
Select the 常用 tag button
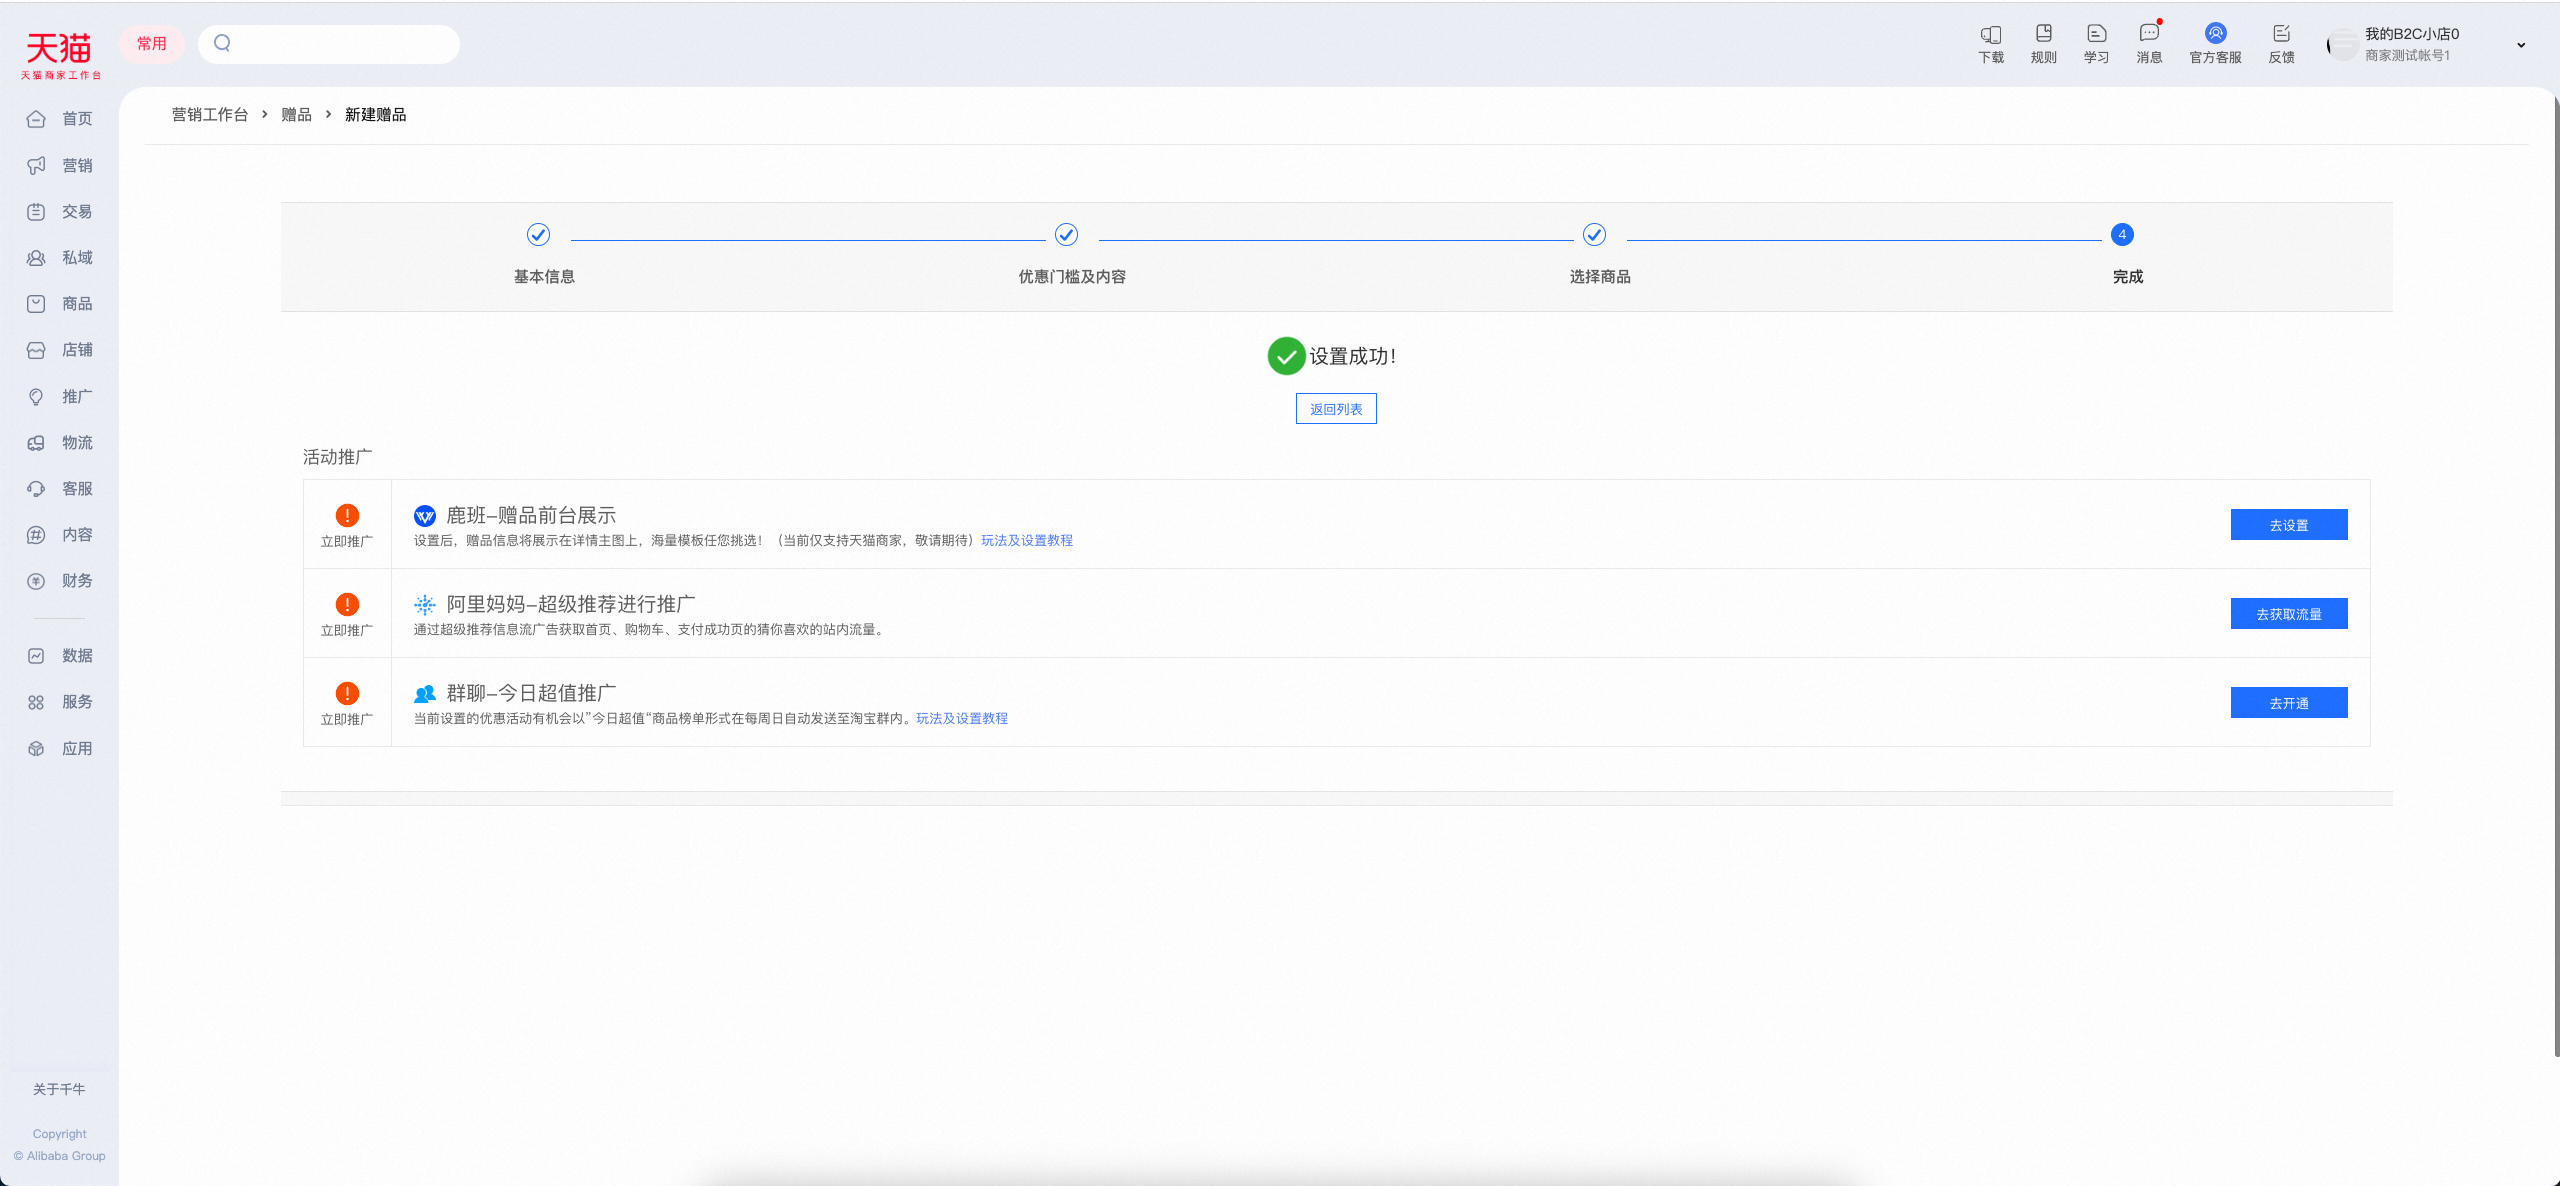[x=152, y=44]
